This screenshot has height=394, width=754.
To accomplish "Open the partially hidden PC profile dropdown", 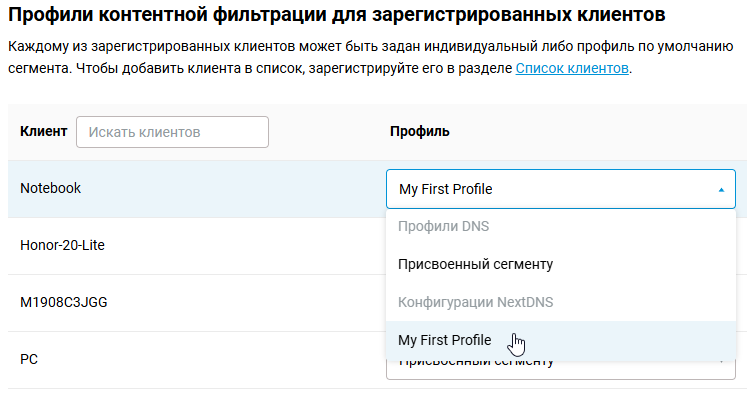I will point(561,369).
